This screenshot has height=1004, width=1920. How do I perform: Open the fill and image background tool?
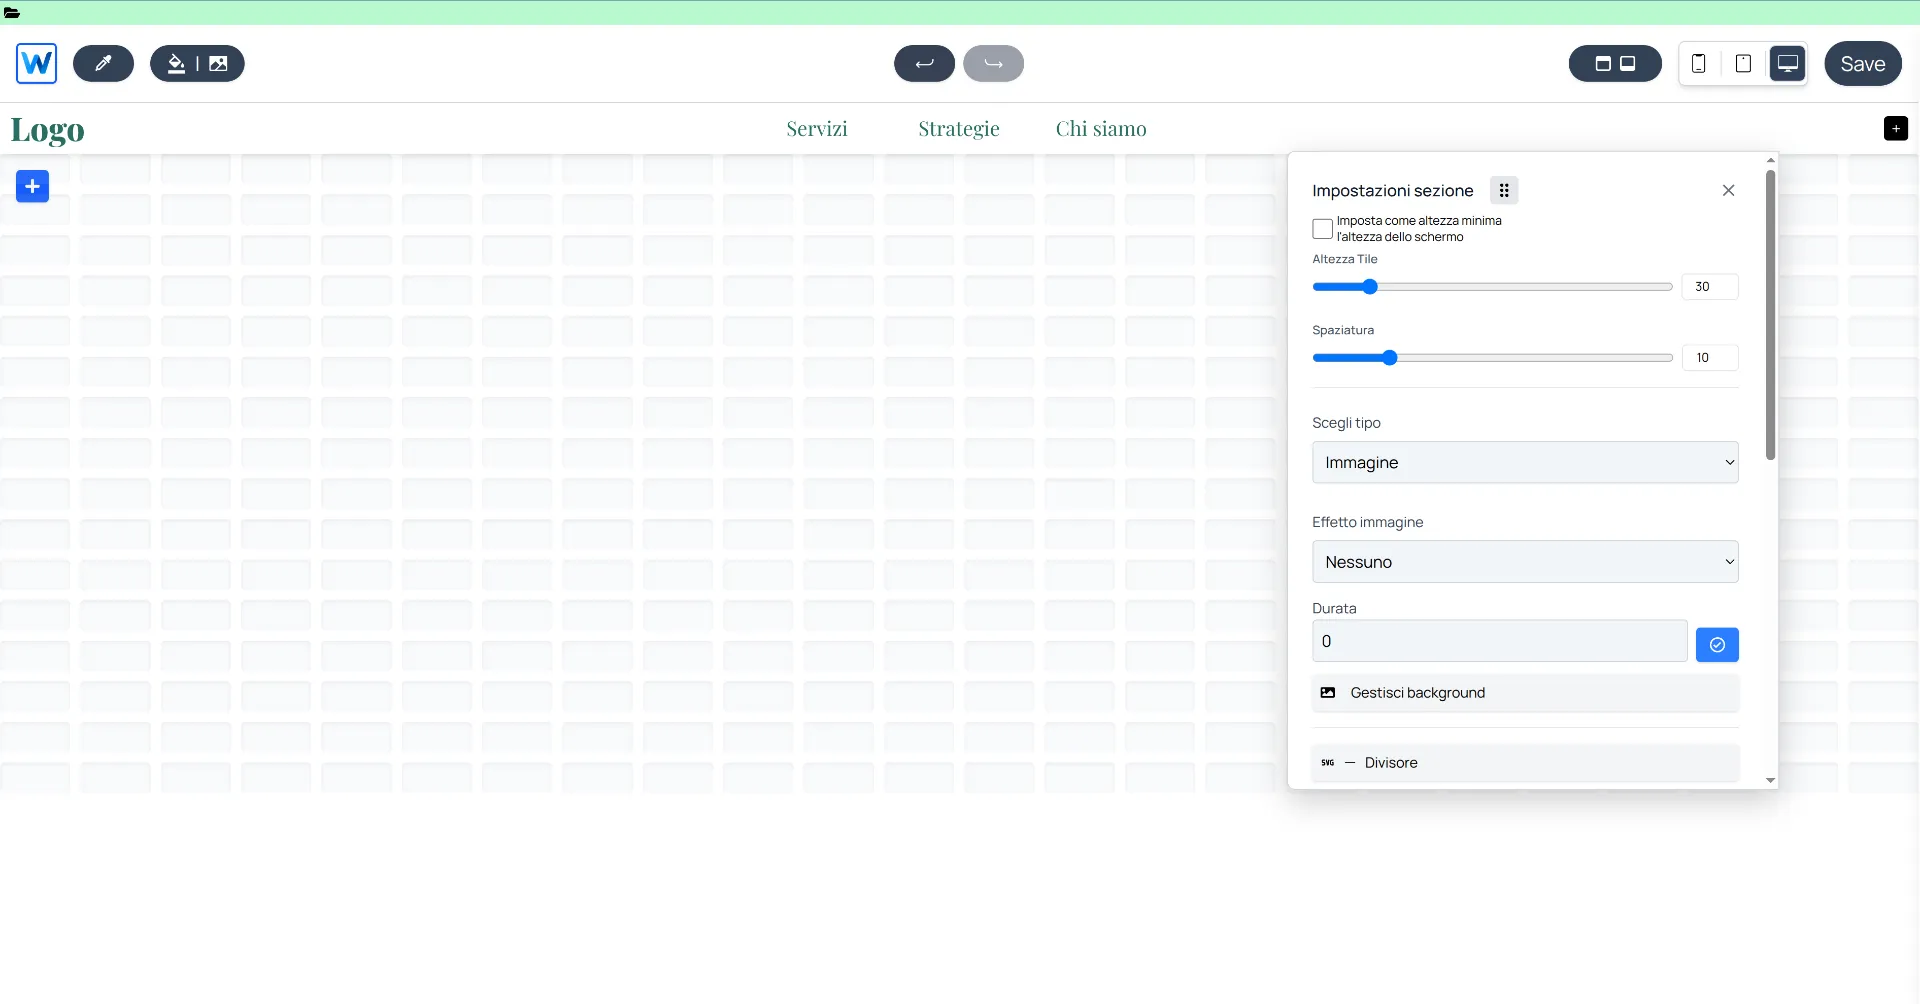tap(197, 64)
